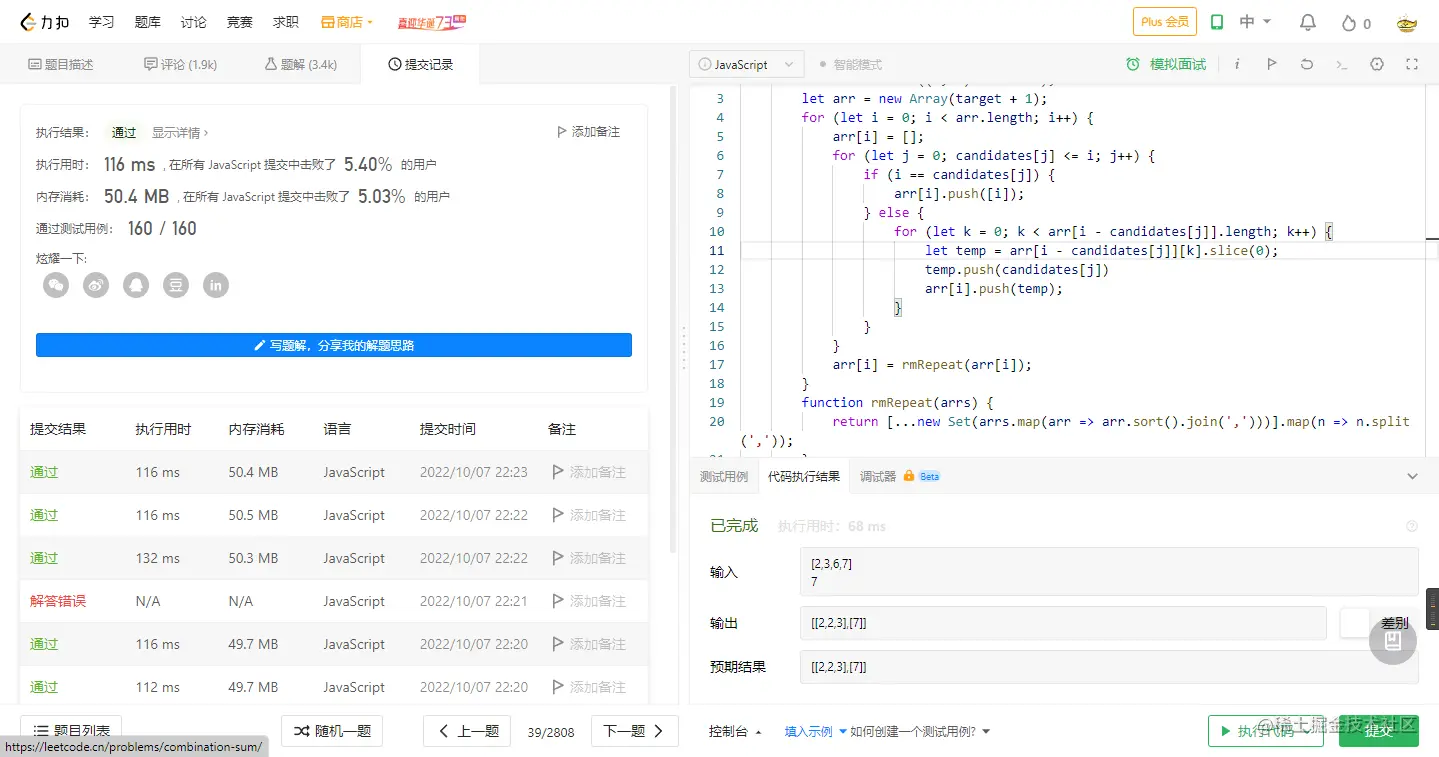Image resolution: width=1439 pixels, height=757 pixels.
Task: Open 题库 in top navigation
Action: pyautogui.click(x=147, y=22)
